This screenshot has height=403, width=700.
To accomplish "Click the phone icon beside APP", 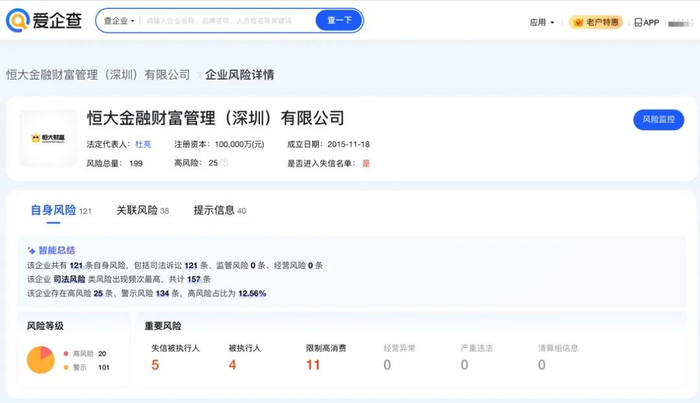I will [638, 22].
